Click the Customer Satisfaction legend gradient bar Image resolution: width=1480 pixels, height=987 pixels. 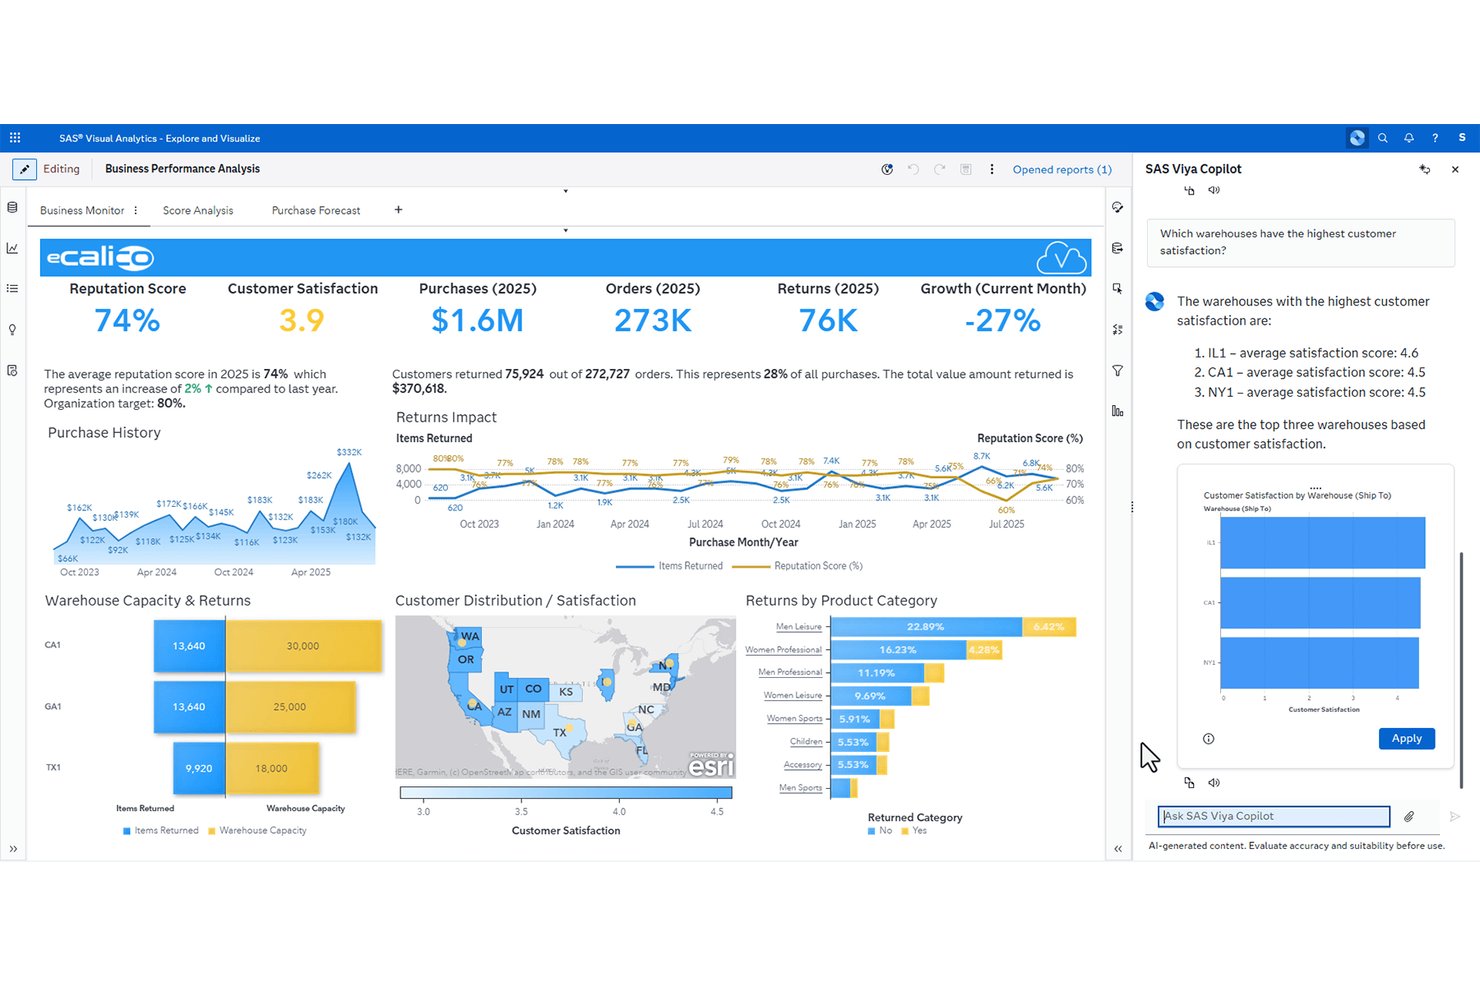point(566,793)
